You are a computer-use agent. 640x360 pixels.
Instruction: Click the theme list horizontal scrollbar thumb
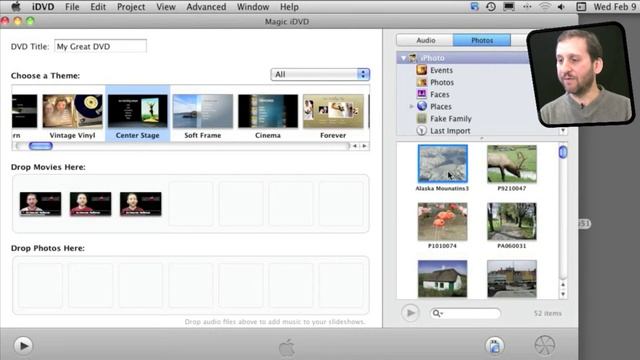(40, 146)
